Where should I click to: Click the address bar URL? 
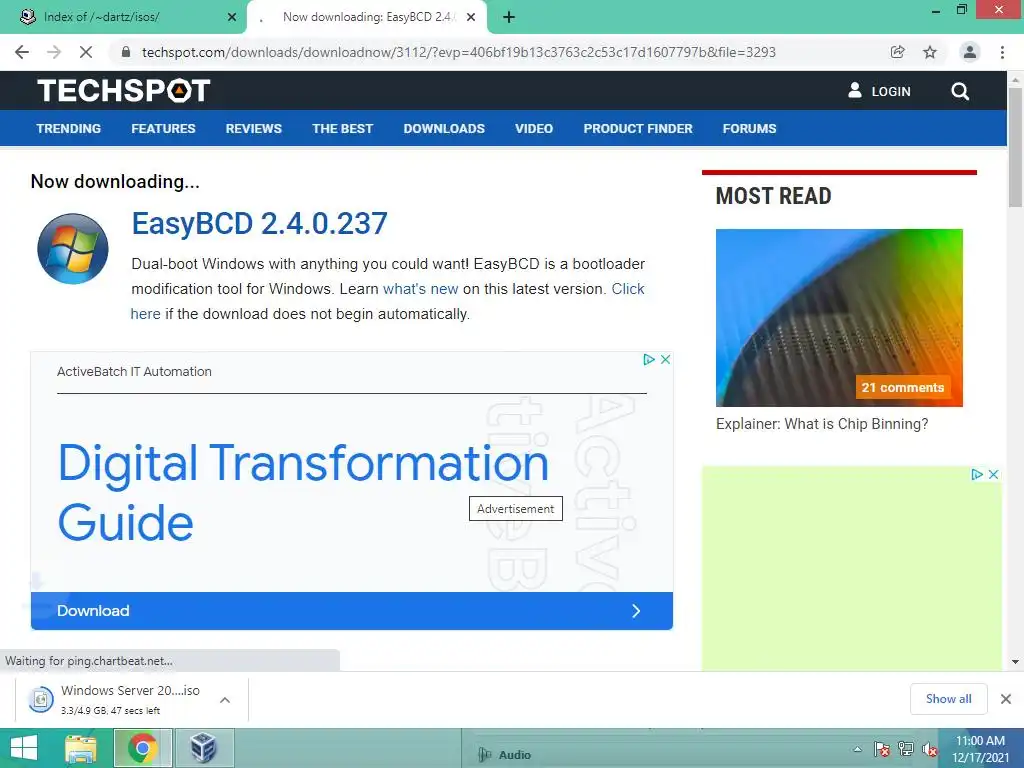pos(458,52)
